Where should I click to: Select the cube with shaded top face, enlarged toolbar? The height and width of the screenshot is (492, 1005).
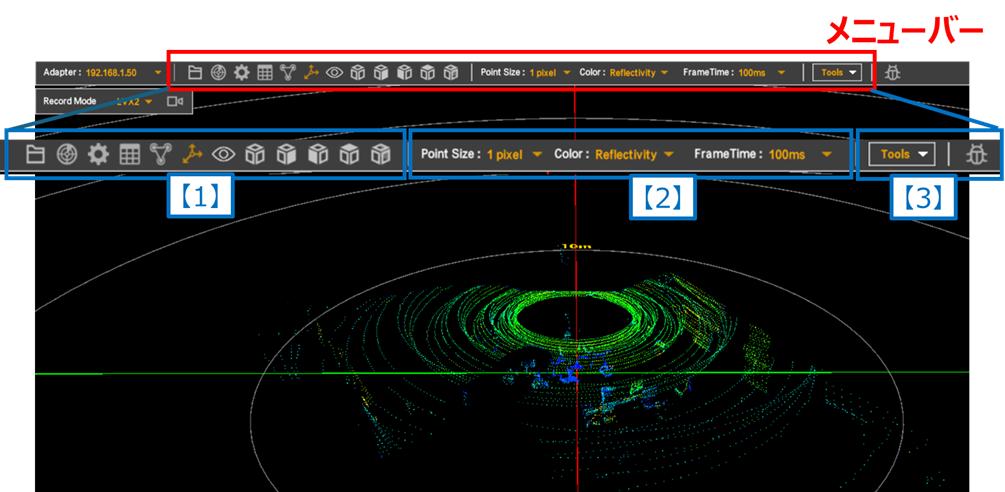(349, 154)
